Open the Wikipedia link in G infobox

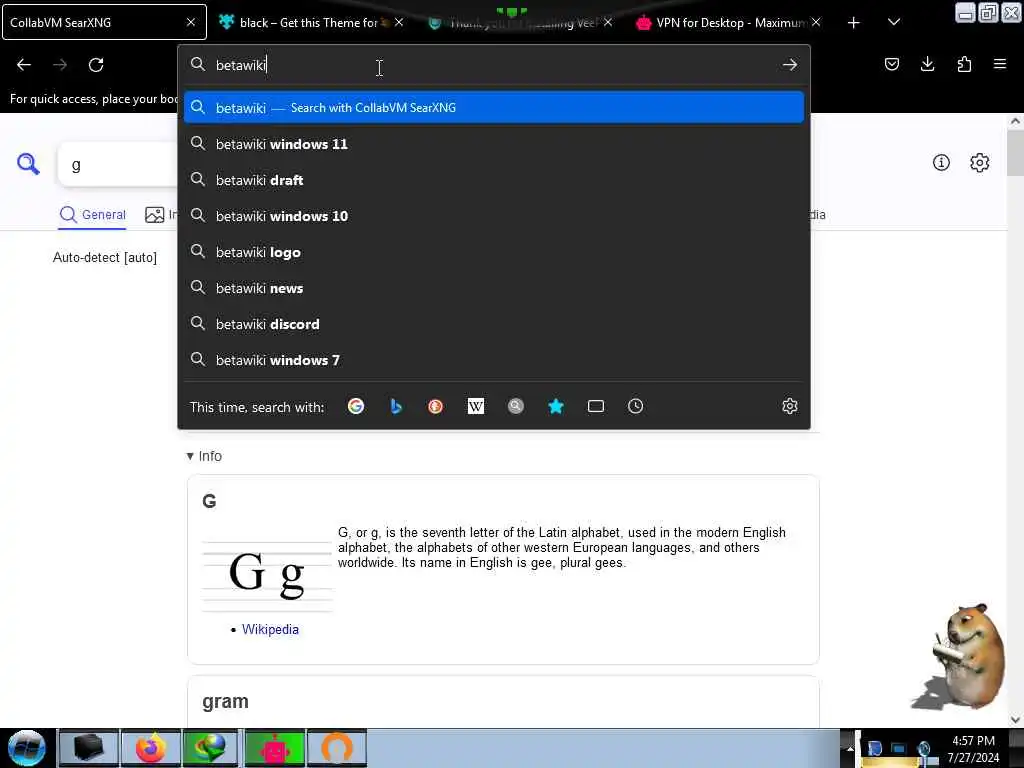pos(270,630)
